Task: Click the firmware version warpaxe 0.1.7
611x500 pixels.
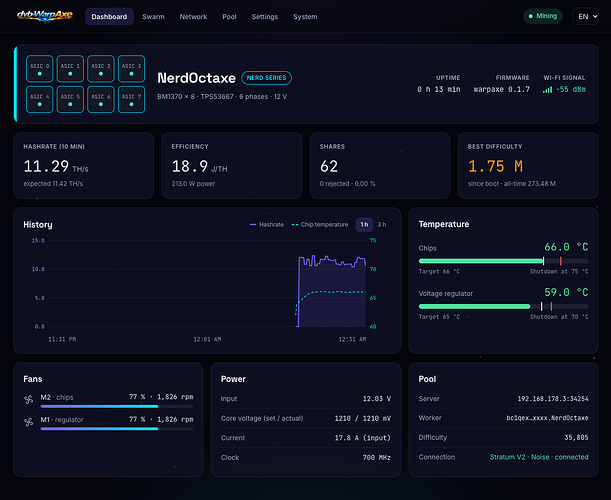Action: [x=502, y=89]
